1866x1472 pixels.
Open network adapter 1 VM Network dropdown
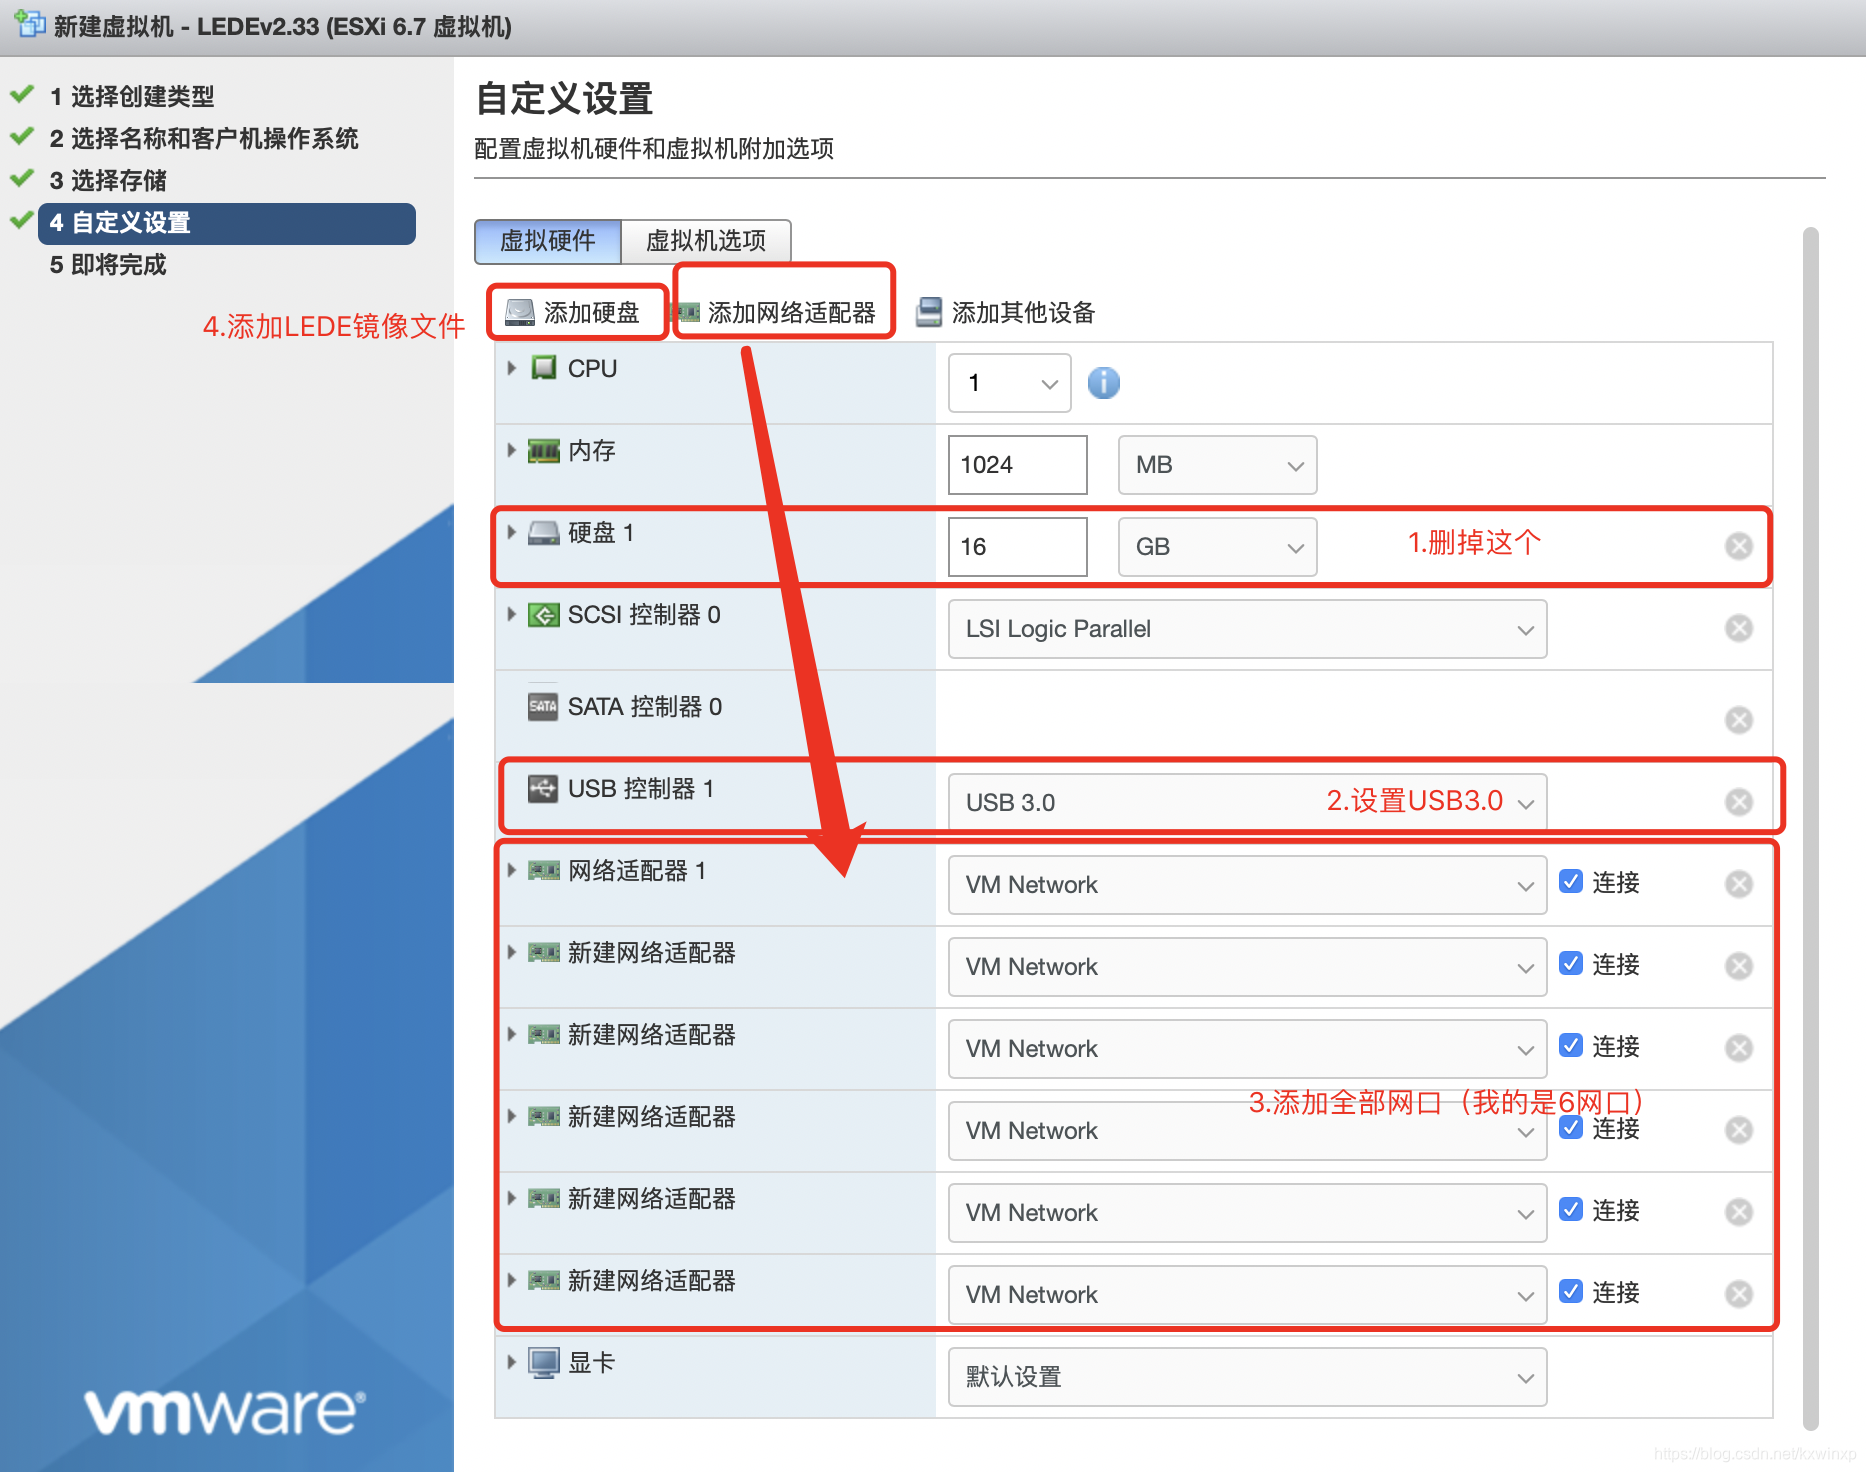[1247, 885]
